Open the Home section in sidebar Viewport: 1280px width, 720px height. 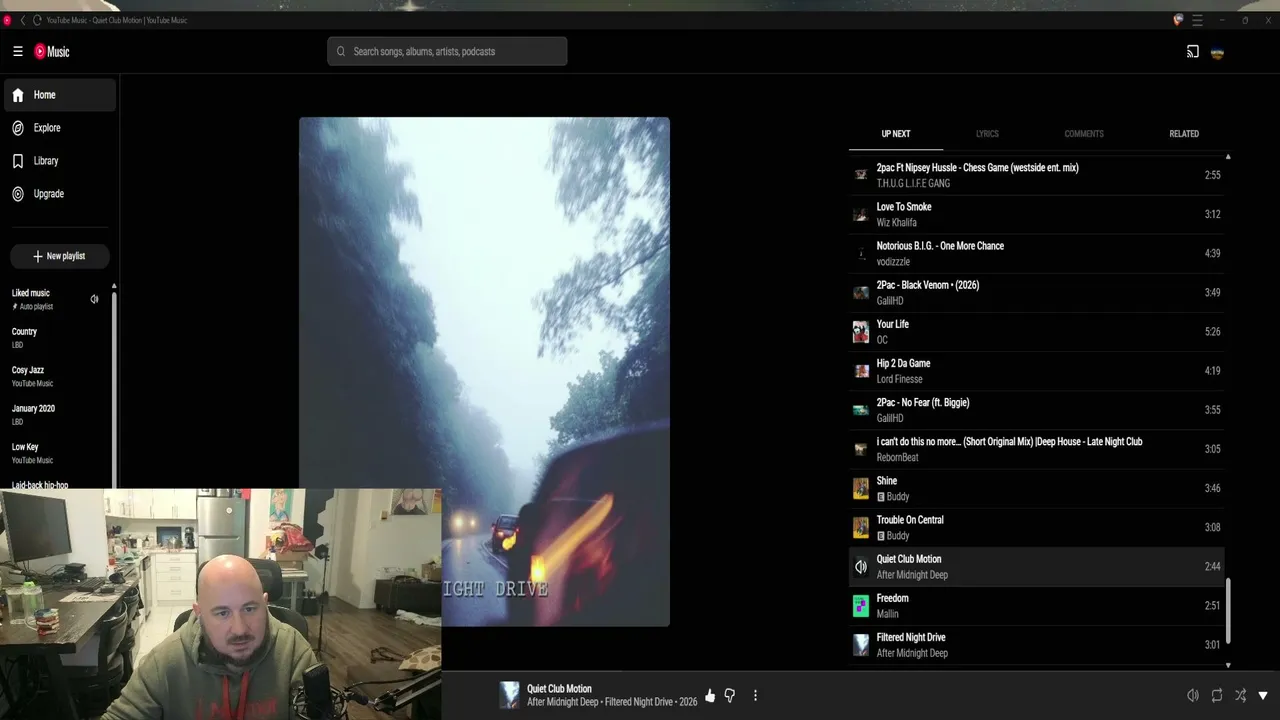click(x=58, y=95)
